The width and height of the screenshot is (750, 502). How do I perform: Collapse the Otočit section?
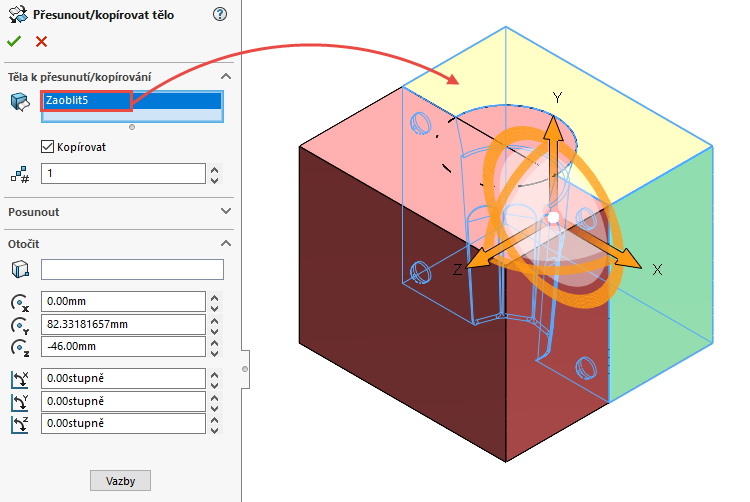click(x=226, y=243)
